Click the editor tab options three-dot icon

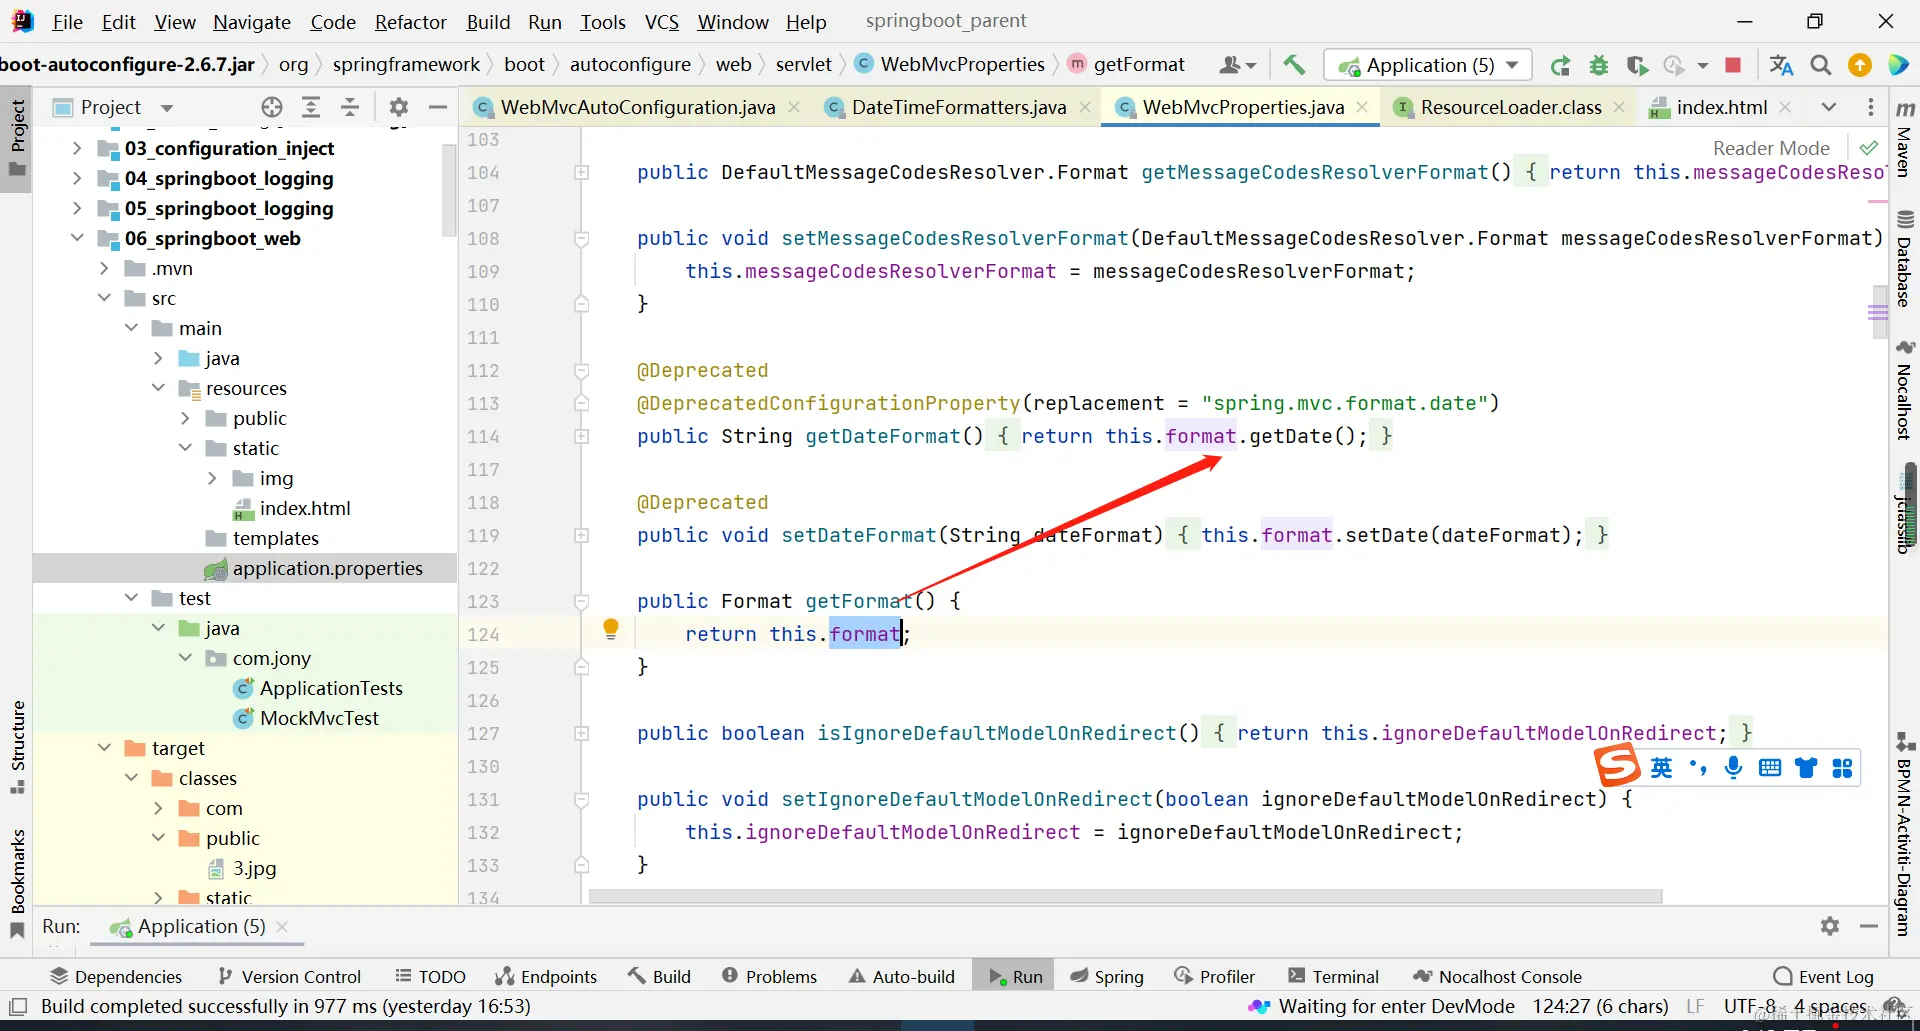(1871, 107)
